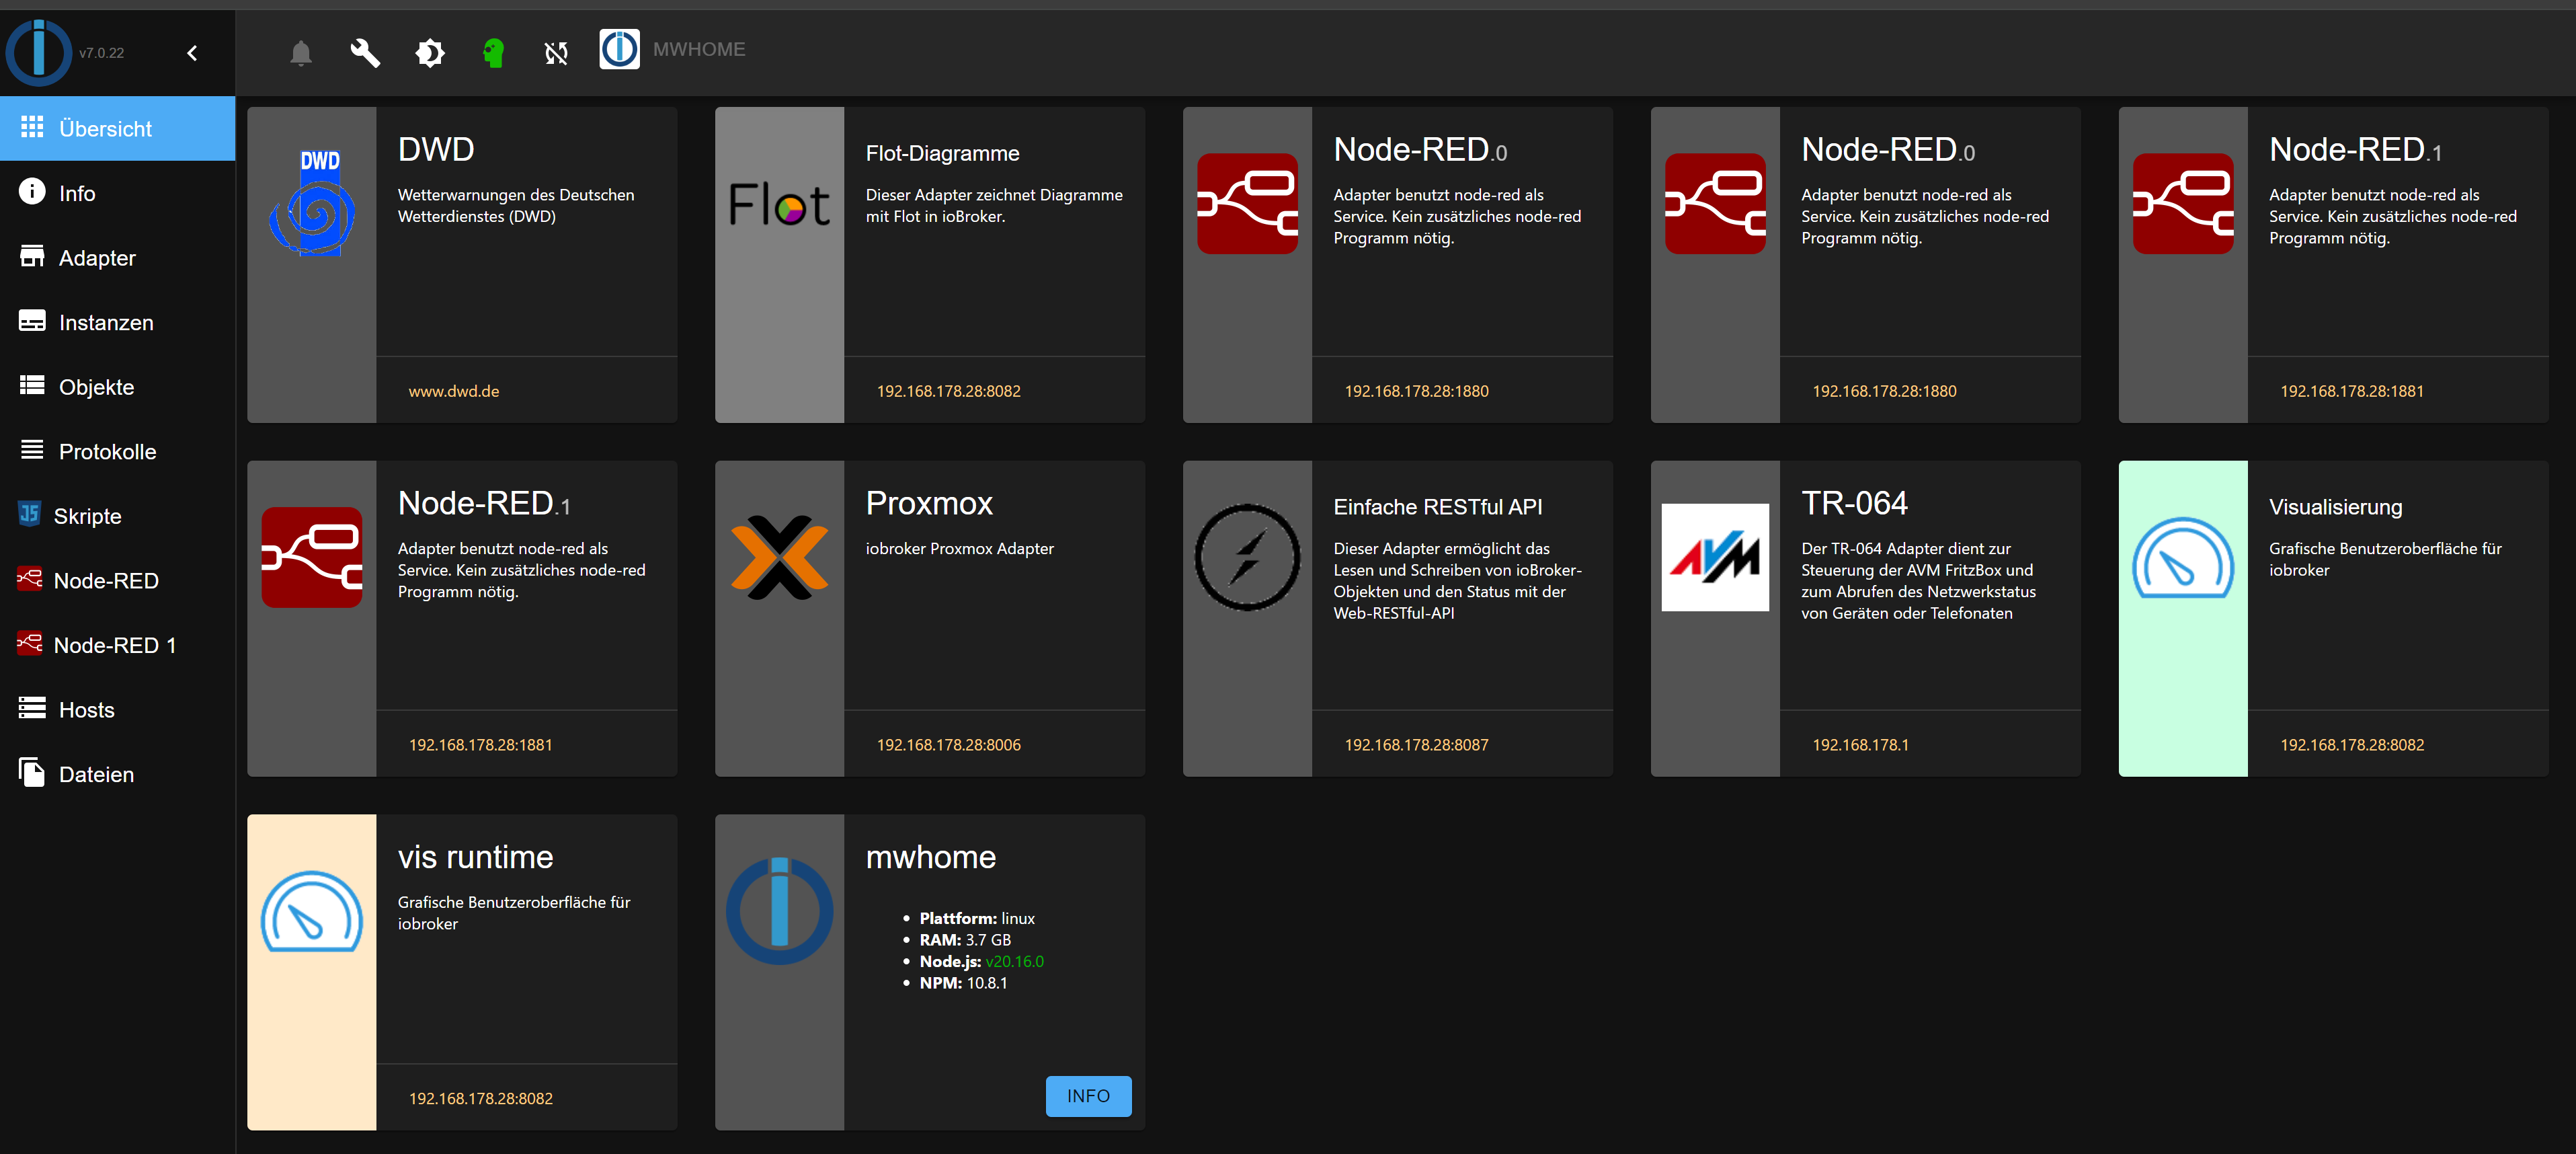The height and width of the screenshot is (1154, 2576).
Task: Open system settings wrench icon
Action: coord(365,52)
